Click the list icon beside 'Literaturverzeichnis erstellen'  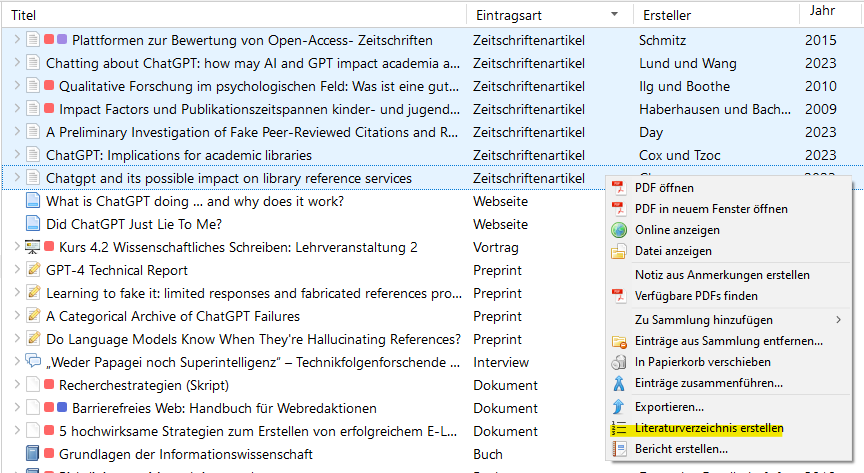619,428
